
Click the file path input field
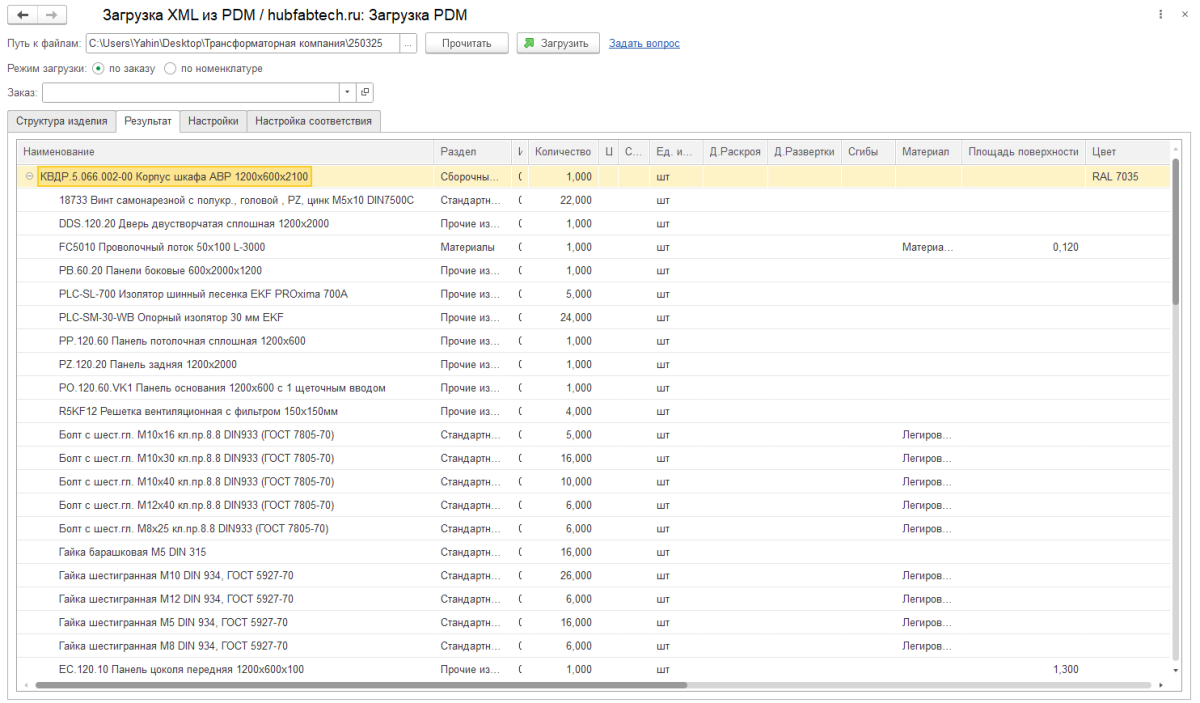pos(242,44)
